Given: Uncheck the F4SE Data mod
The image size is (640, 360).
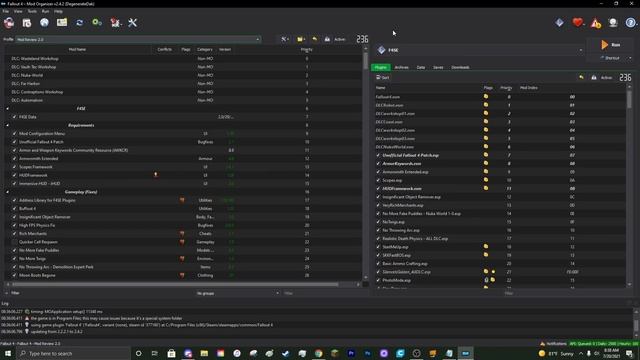Looking at the screenshot, I should tap(14, 117).
